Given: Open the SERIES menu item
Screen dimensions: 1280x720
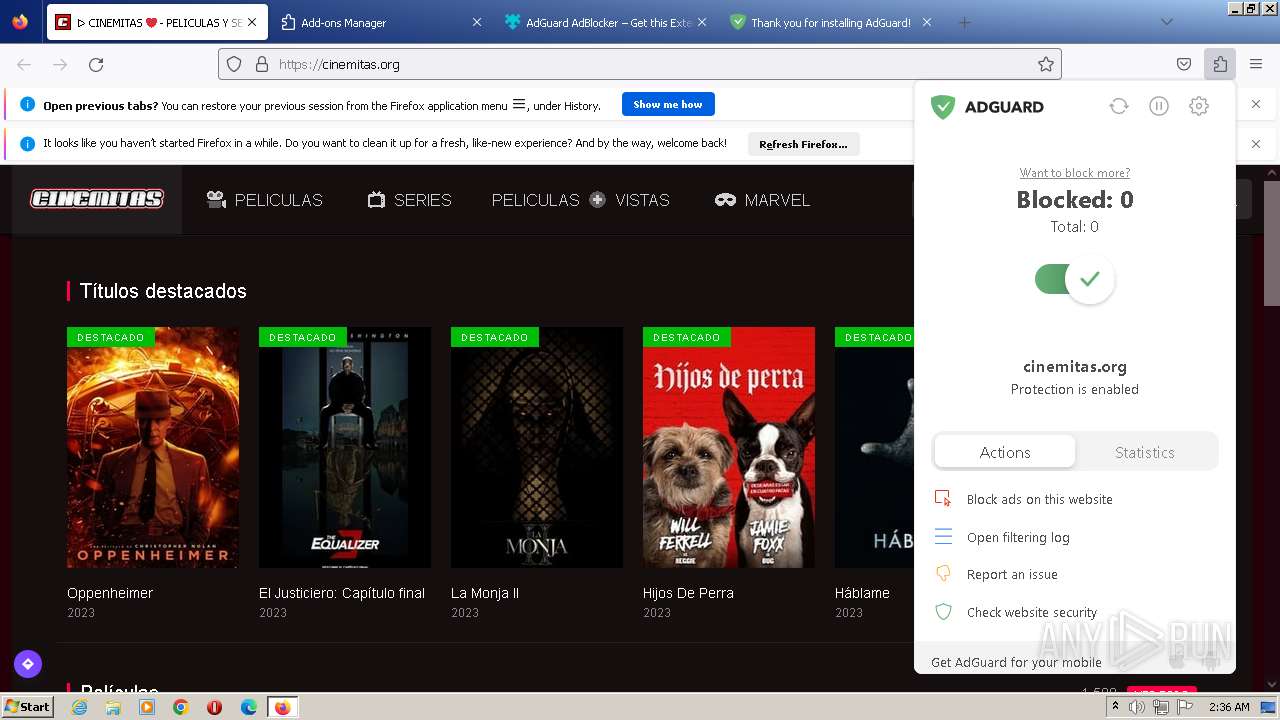Looking at the screenshot, I should tap(409, 200).
